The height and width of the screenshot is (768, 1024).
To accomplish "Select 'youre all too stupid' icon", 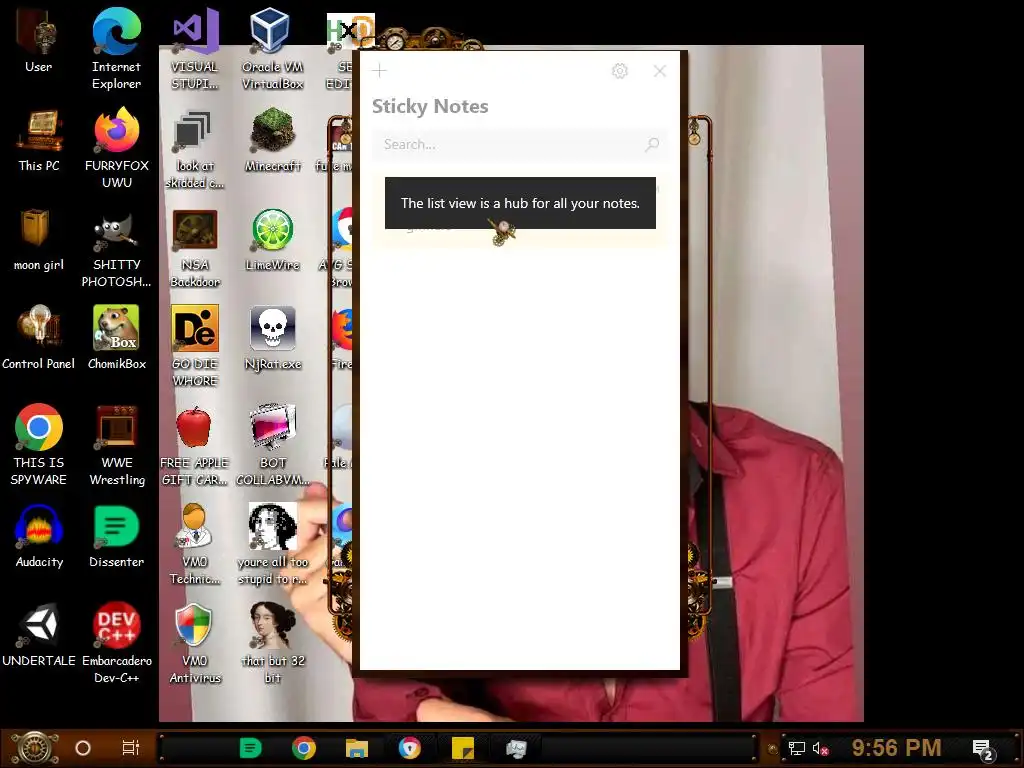I will (x=272, y=545).
